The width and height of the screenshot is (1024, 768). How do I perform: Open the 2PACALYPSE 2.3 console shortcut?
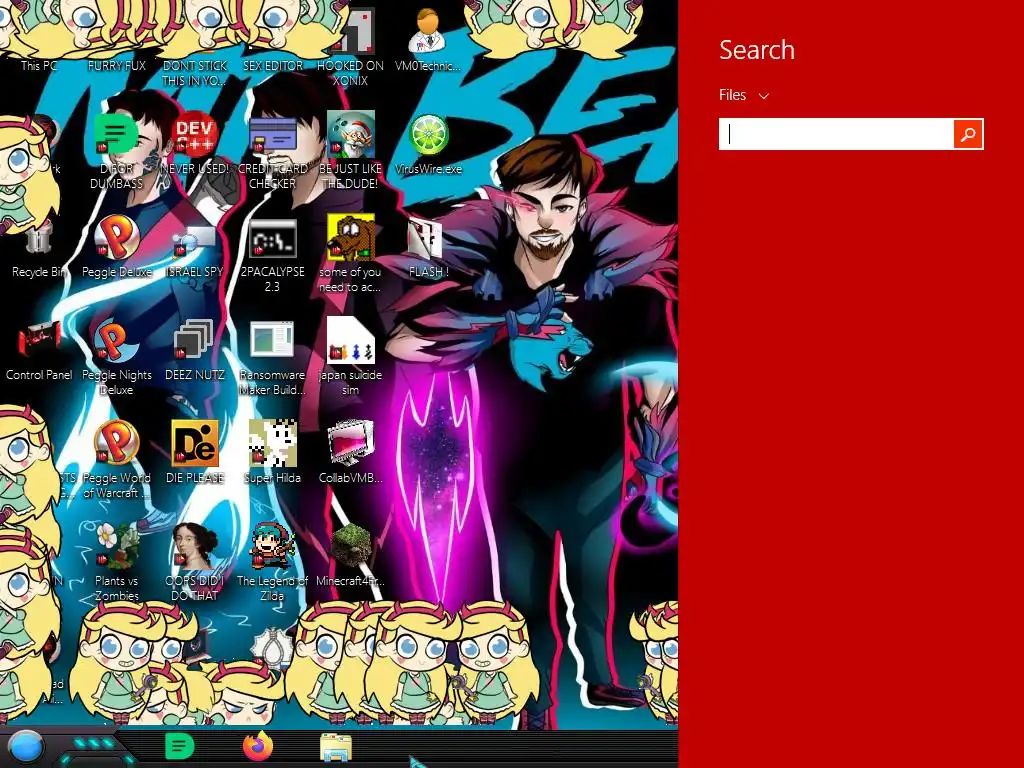click(x=272, y=255)
